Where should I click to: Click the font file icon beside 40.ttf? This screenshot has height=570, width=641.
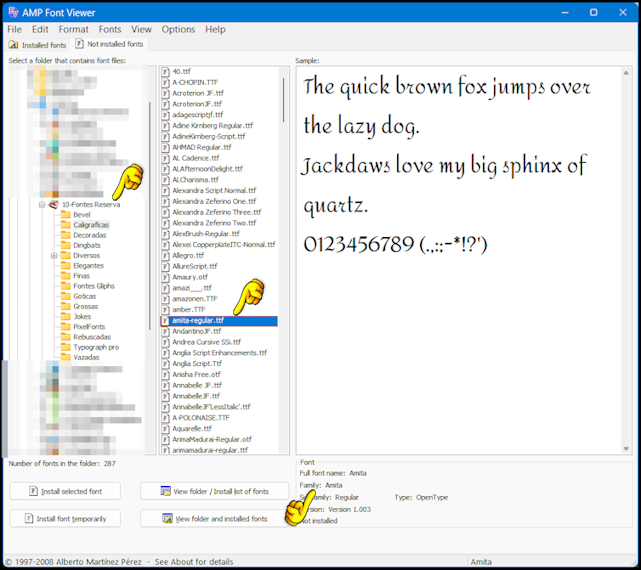(x=165, y=72)
